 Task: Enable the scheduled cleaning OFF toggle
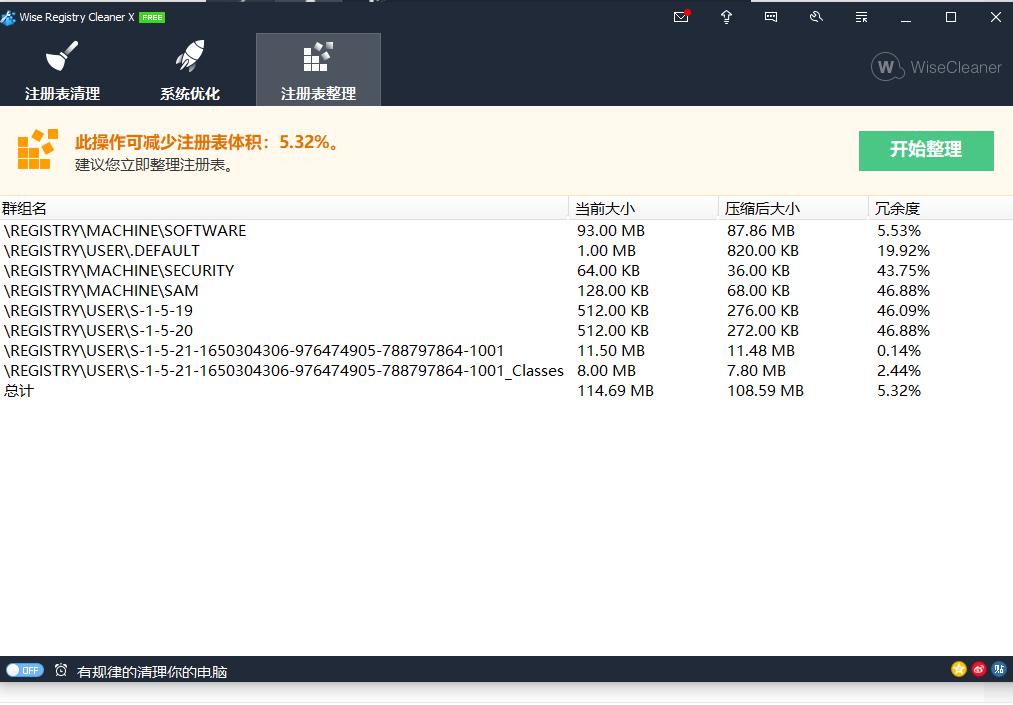point(24,670)
